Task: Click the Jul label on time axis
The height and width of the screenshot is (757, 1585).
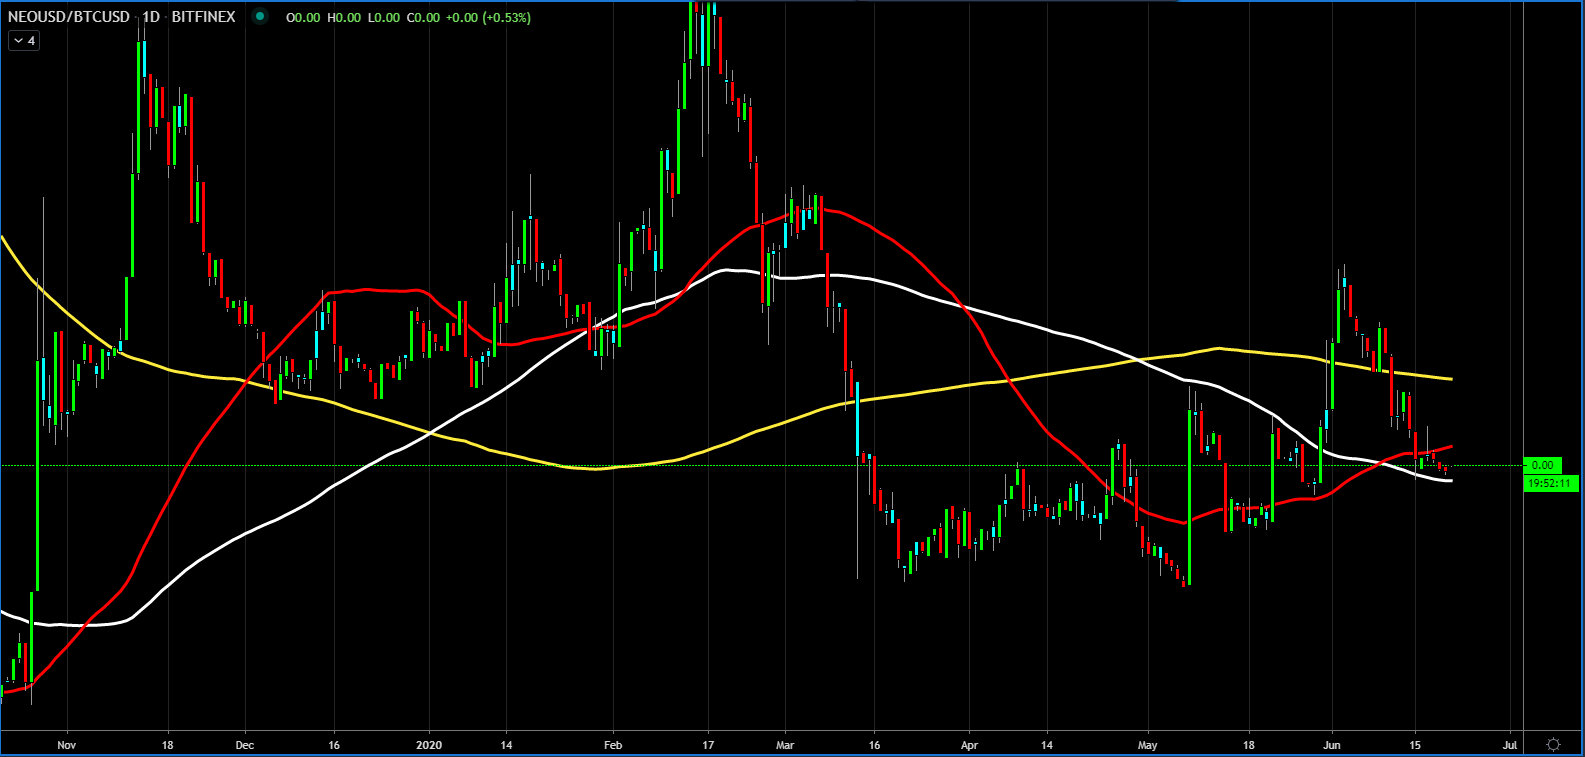Action: coord(1510,745)
